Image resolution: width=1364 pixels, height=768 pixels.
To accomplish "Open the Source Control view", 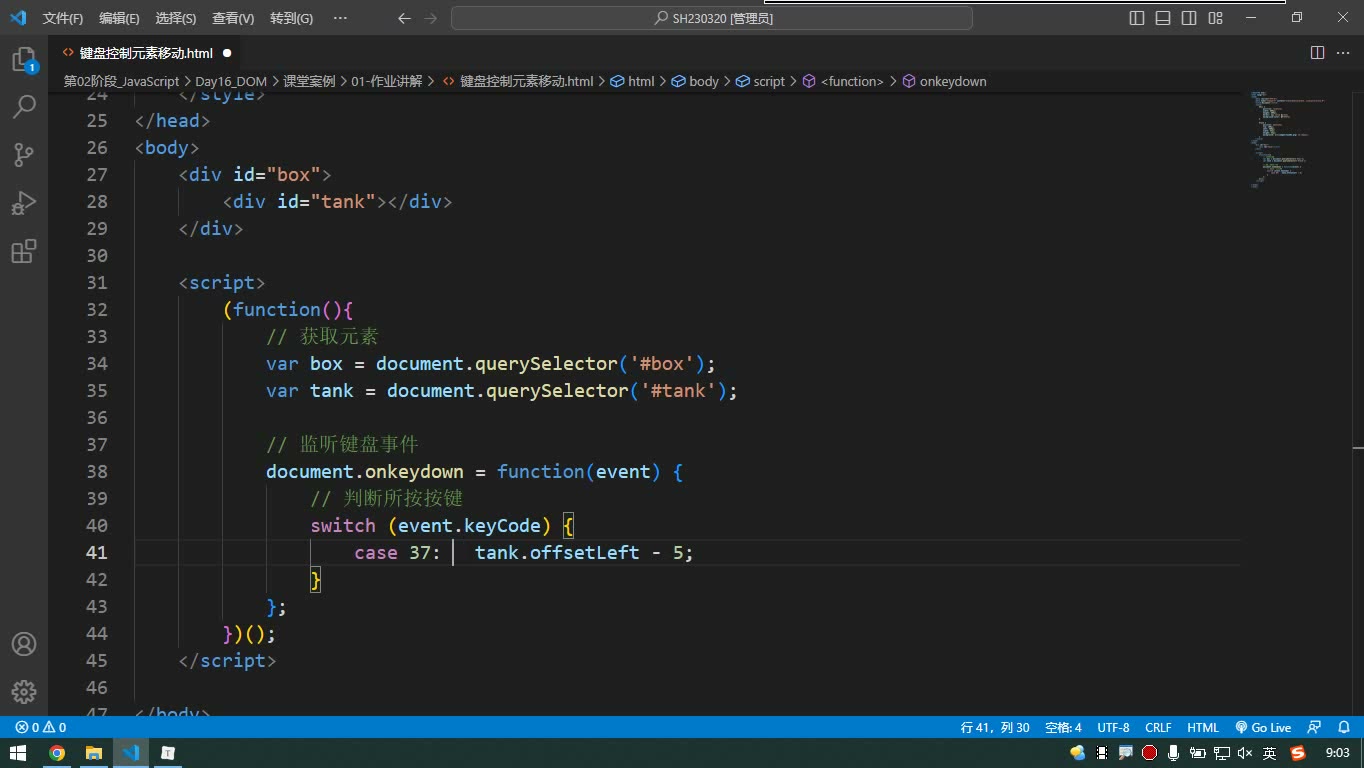I will coord(24,154).
